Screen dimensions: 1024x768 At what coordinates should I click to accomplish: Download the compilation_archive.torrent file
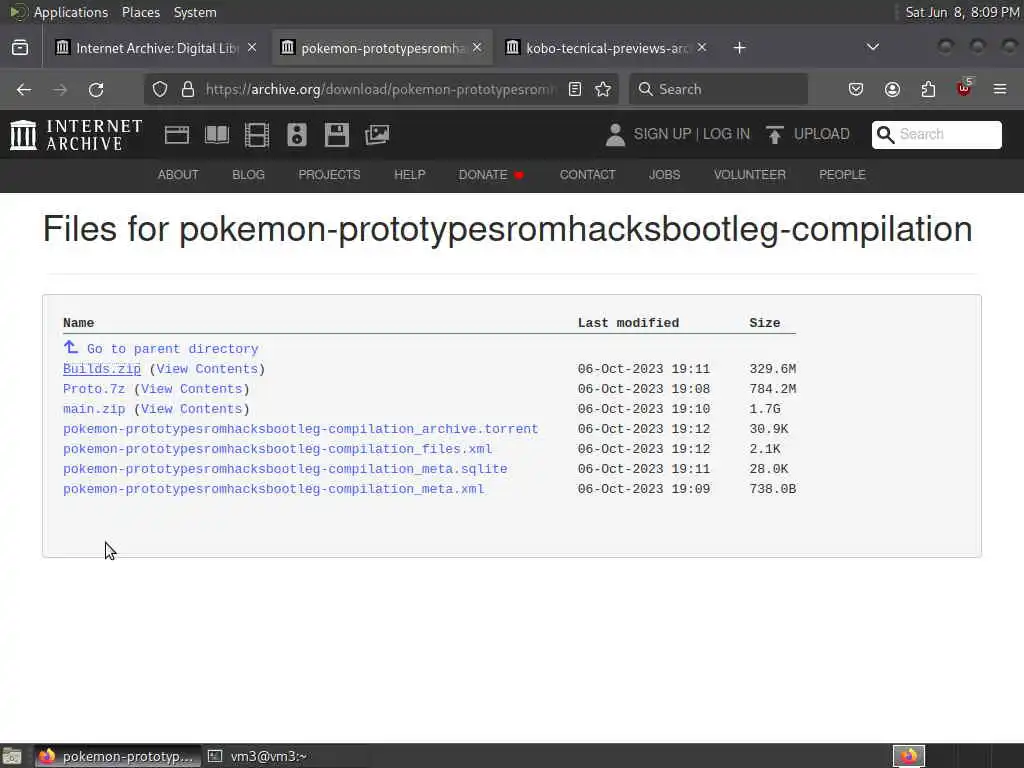tap(300, 429)
